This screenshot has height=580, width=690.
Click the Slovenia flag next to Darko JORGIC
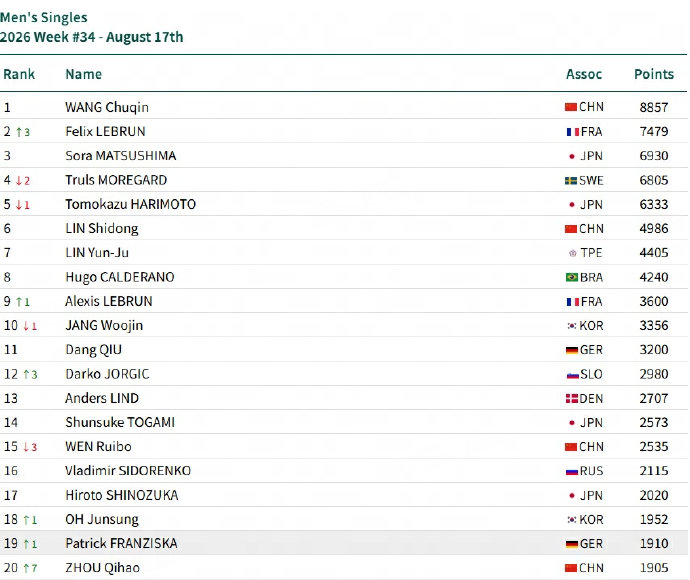[573, 375]
